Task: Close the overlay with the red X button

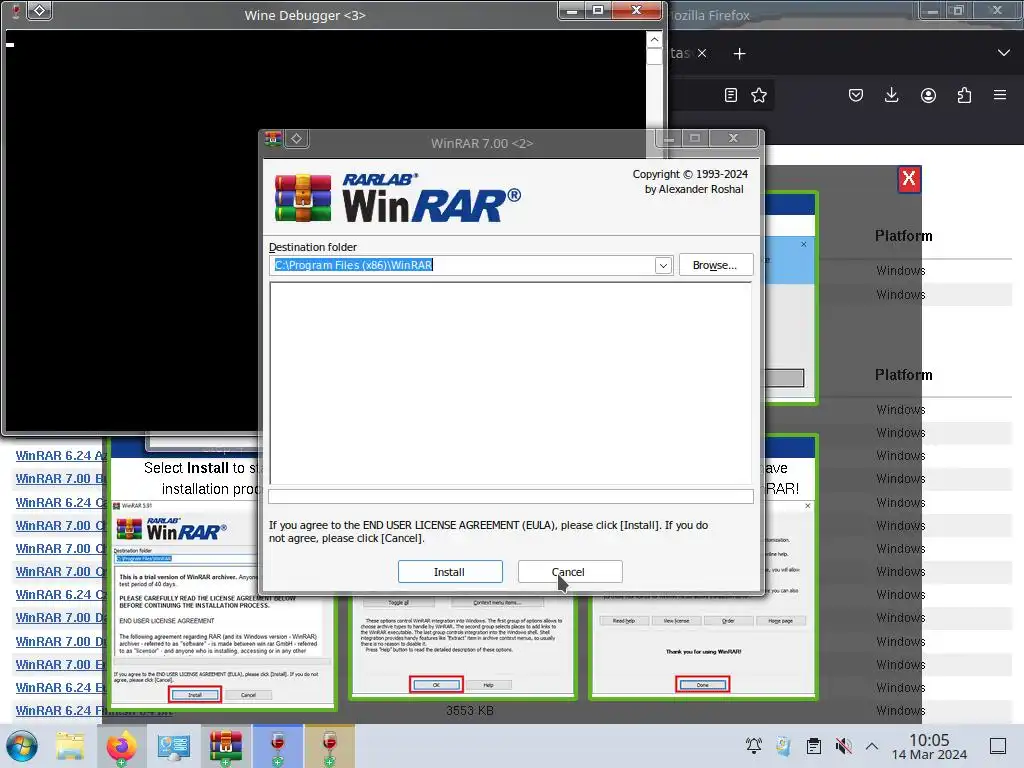Action: 909,179
